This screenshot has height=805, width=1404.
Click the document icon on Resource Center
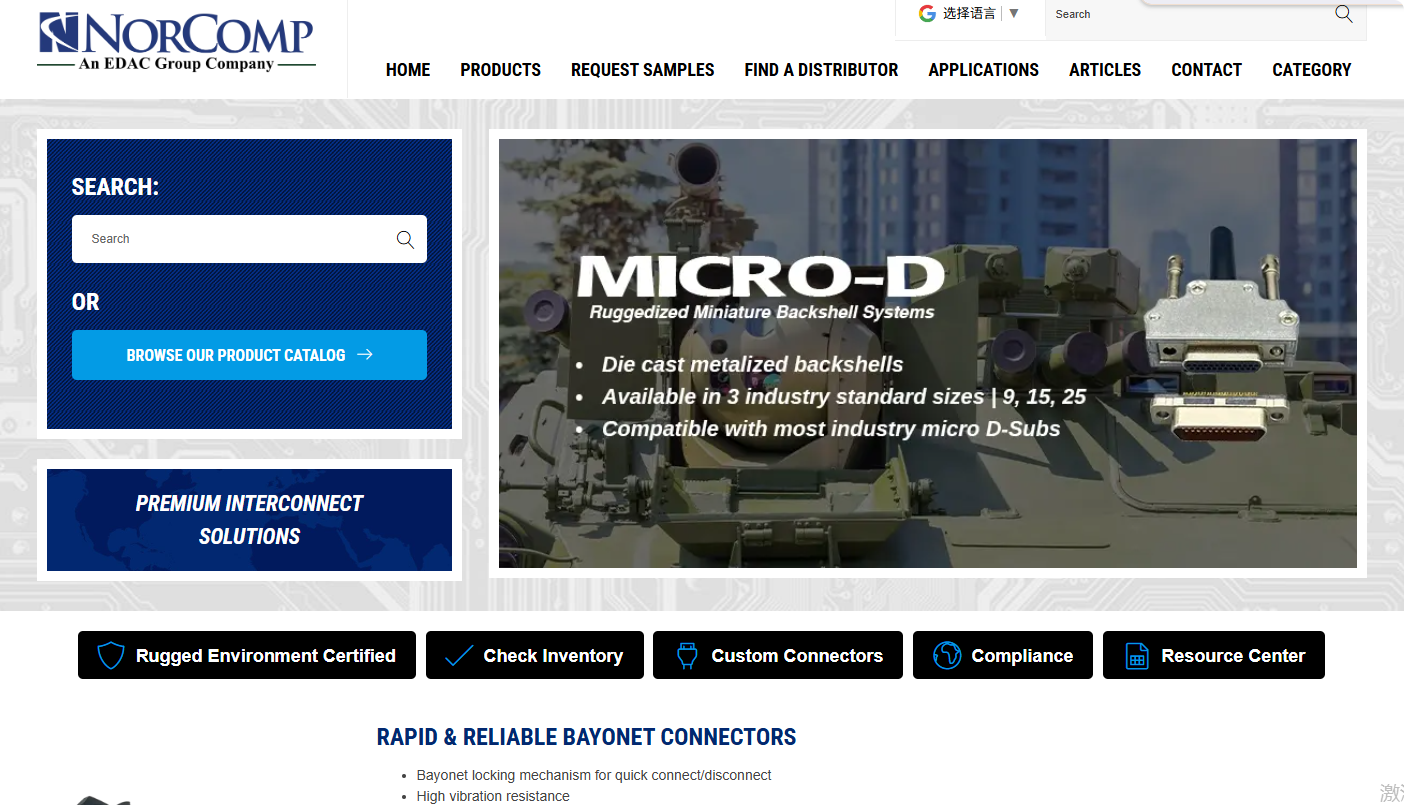pos(1136,655)
